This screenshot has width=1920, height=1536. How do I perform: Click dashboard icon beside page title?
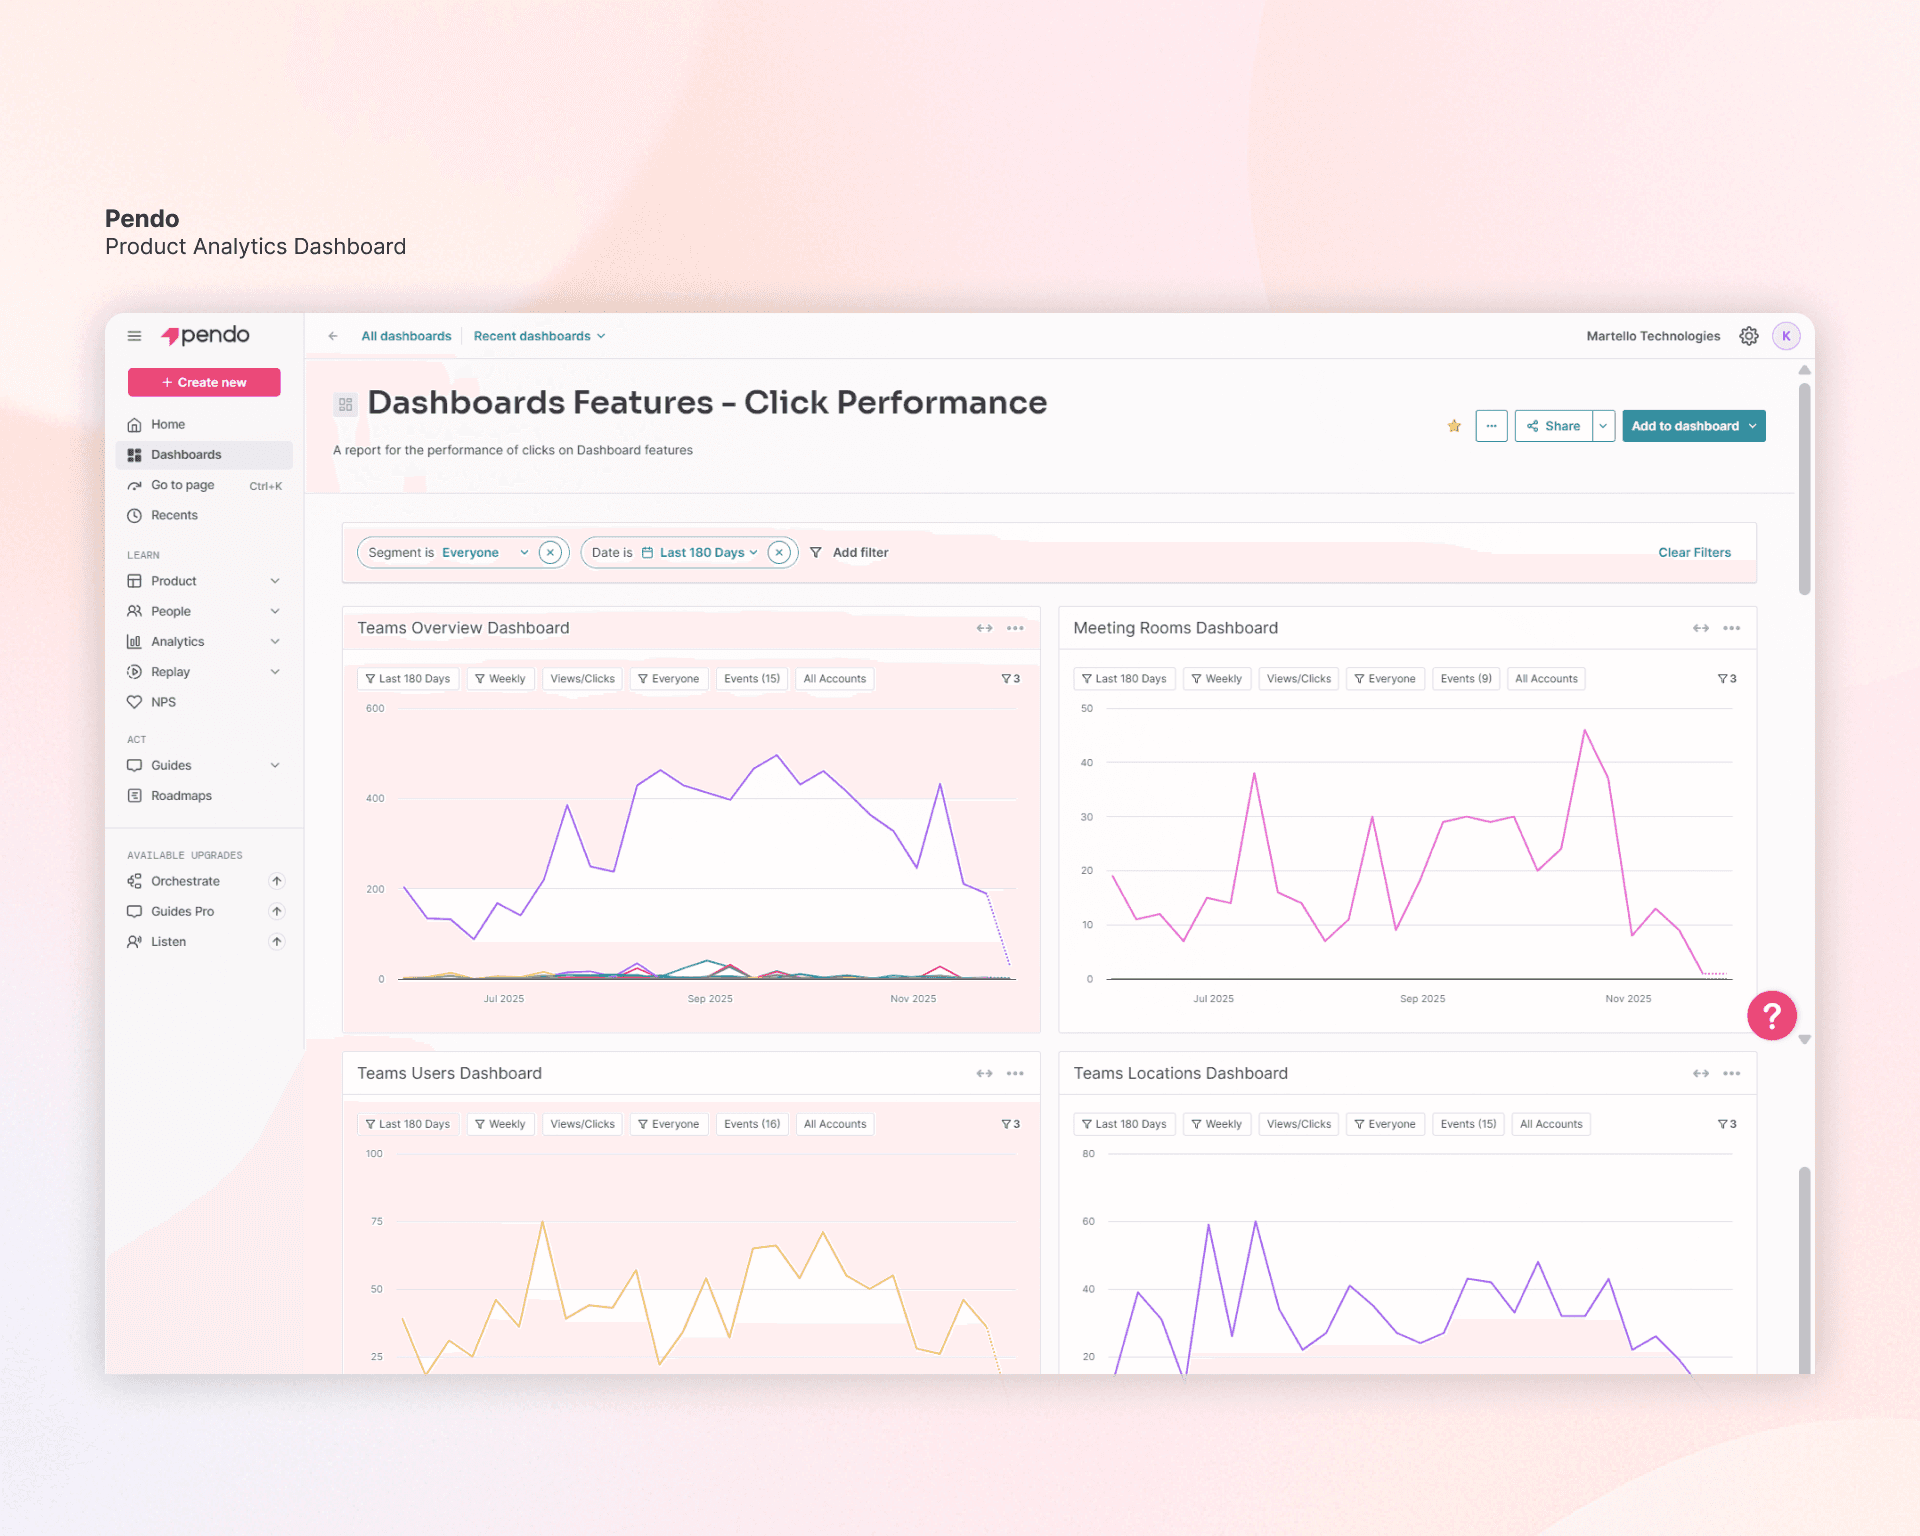coord(346,405)
